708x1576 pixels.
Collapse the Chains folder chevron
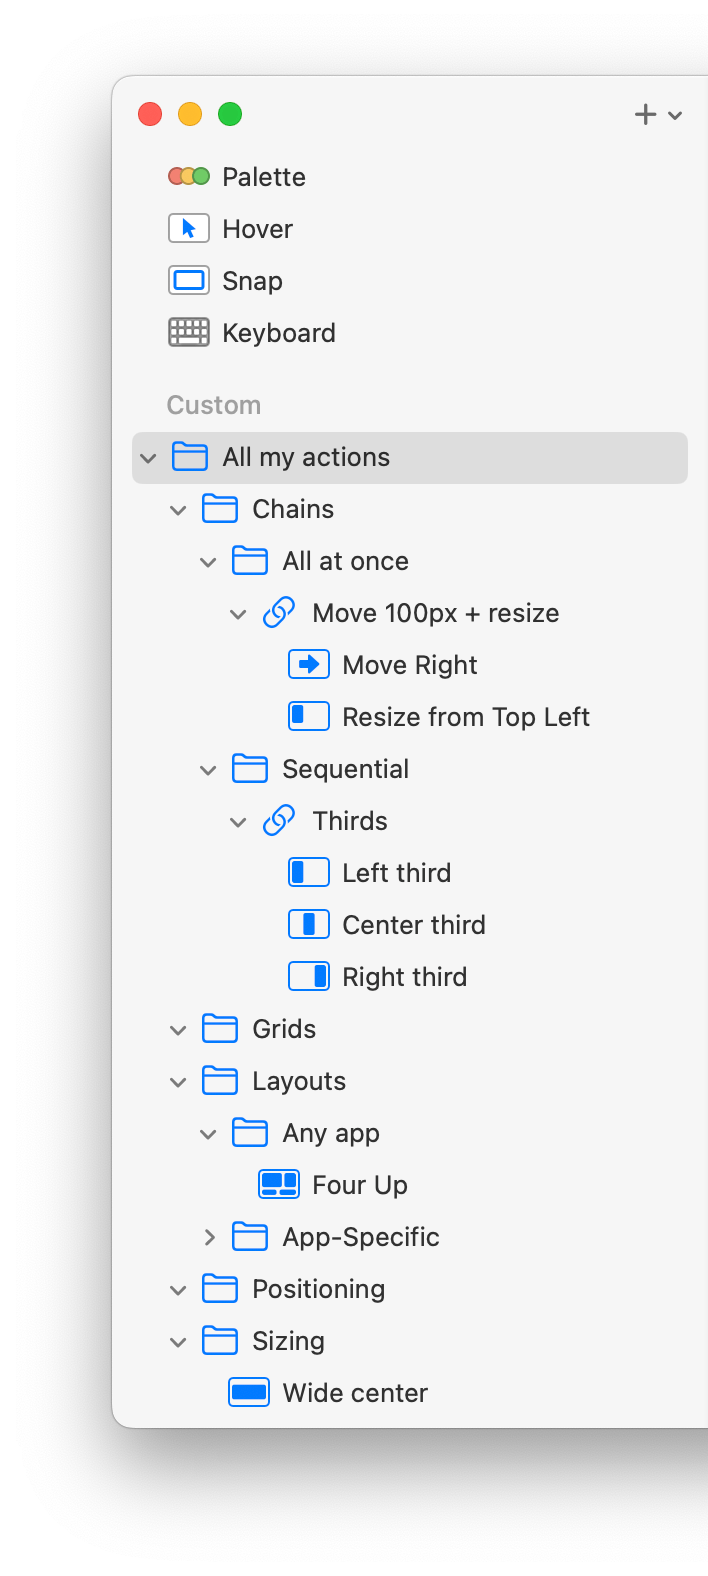(179, 510)
